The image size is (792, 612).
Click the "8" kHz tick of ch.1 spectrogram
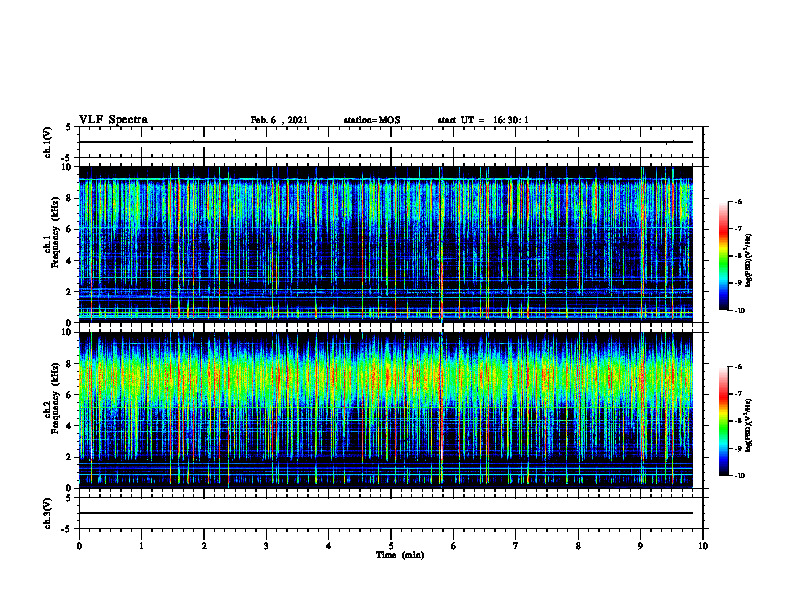click(x=69, y=198)
